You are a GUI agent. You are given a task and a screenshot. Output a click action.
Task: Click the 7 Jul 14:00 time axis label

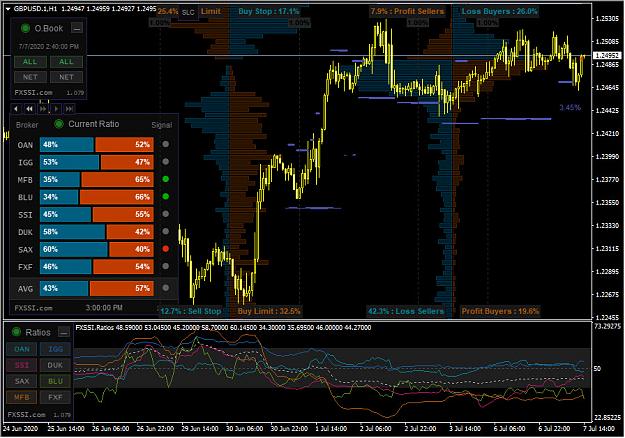[x=600, y=429]
